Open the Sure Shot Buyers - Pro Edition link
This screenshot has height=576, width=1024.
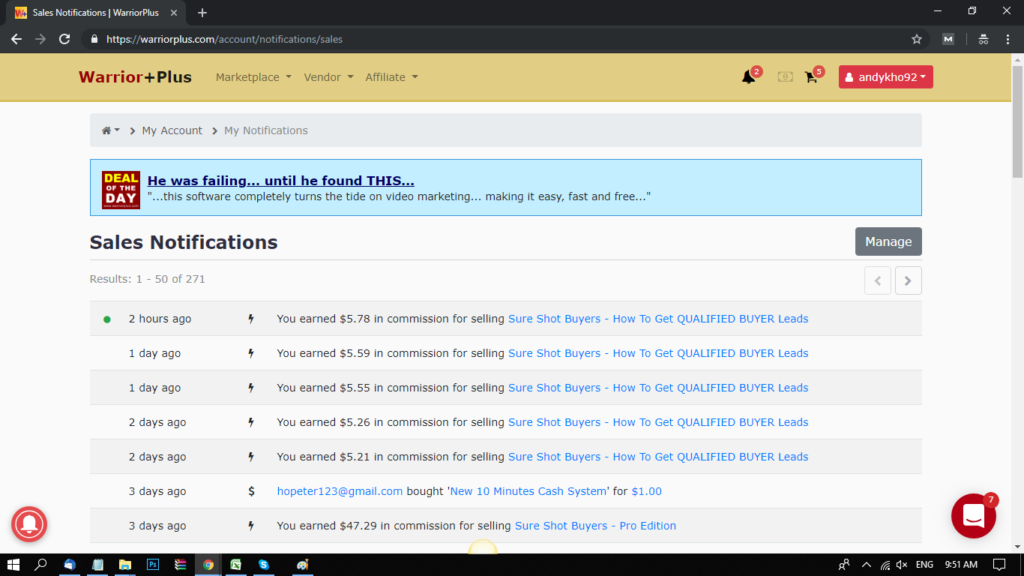click(x=596, y=526)
